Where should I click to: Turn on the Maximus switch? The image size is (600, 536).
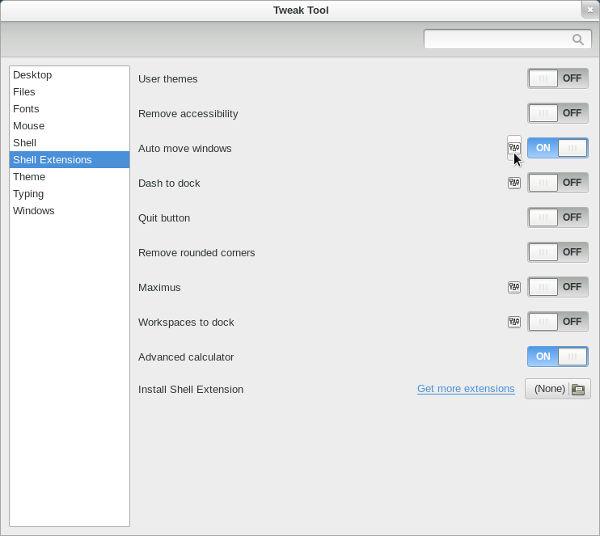coord(558,287)
